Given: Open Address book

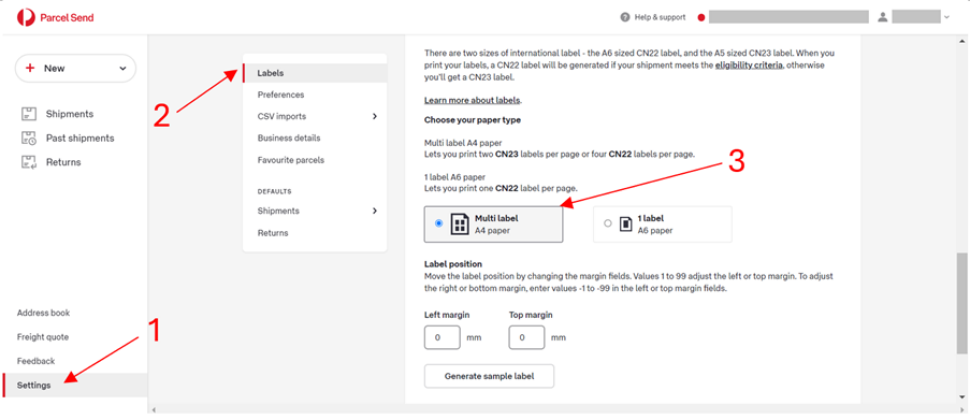Looking at the screenshot, I should tap(43, 313).
